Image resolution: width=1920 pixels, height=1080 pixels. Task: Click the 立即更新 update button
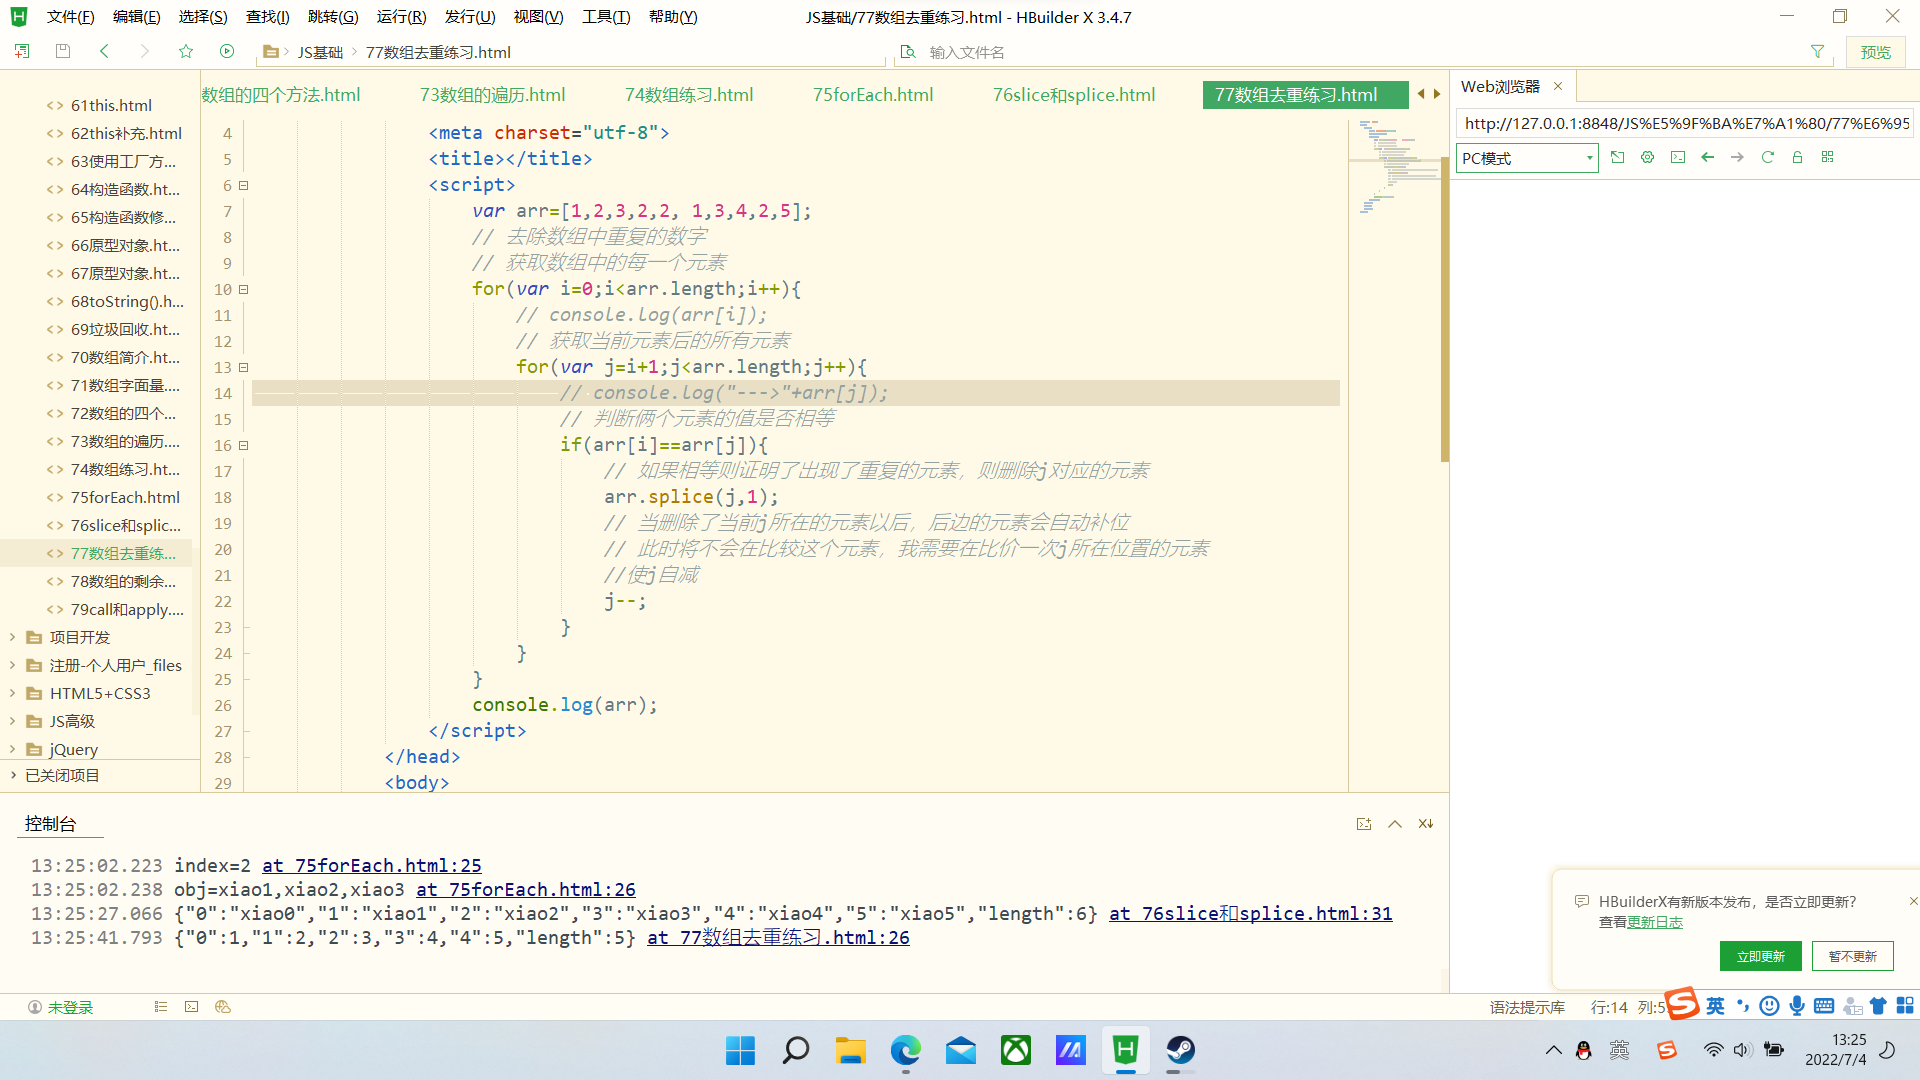coord(1760,955)
